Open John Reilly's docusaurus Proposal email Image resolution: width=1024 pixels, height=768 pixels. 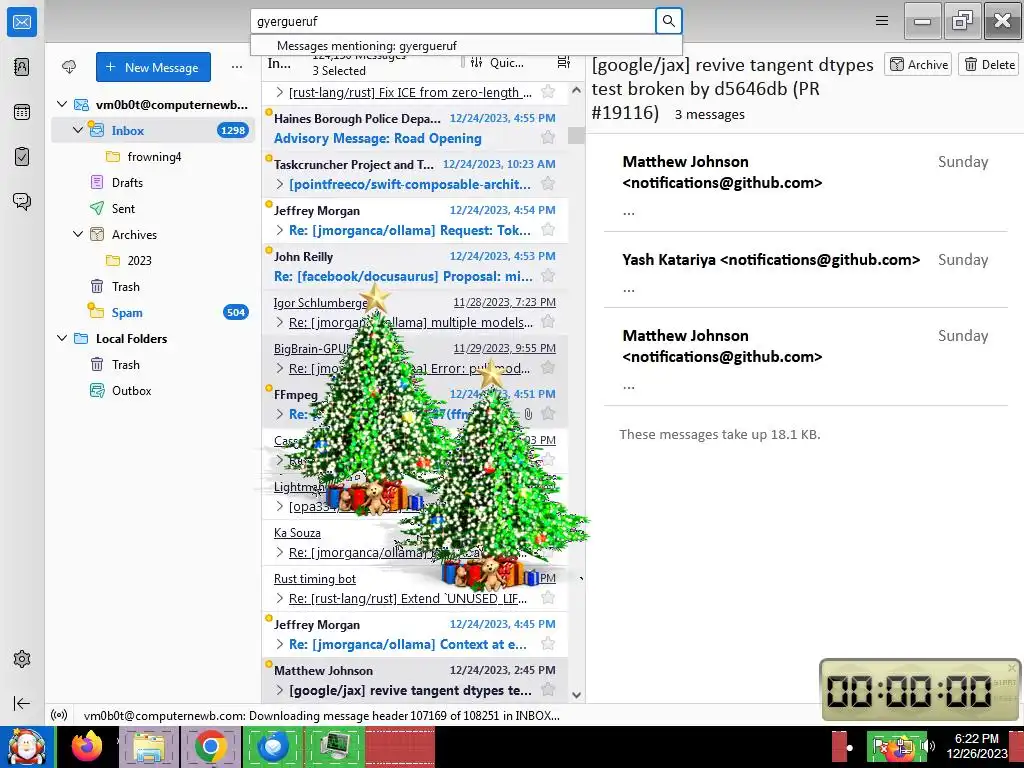tap(415, 266)
